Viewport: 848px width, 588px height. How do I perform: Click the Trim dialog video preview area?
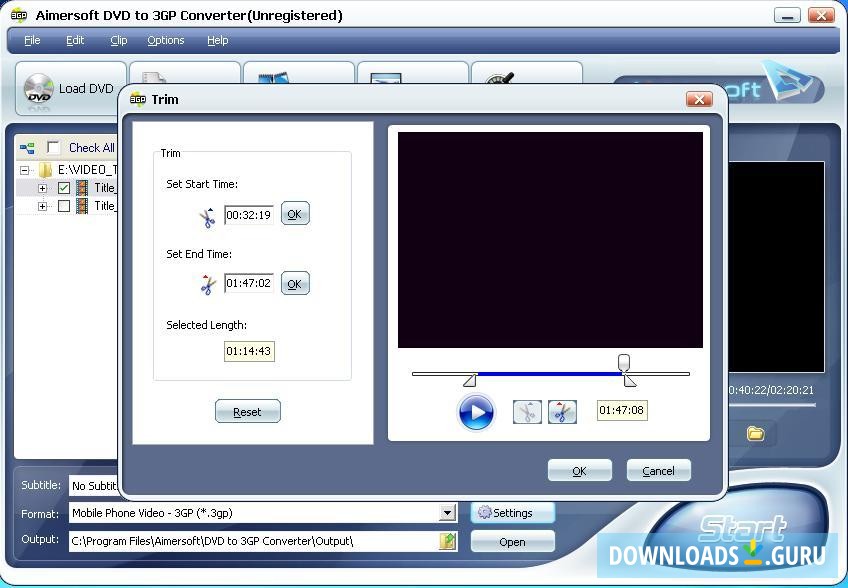pyautogui.click(x=550, y=240)
